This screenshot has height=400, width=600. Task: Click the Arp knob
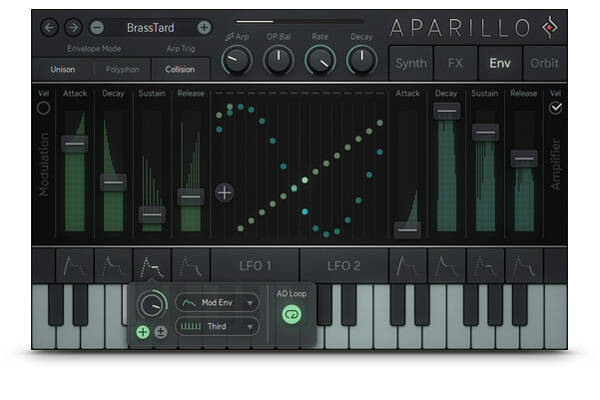coord(237,60)
